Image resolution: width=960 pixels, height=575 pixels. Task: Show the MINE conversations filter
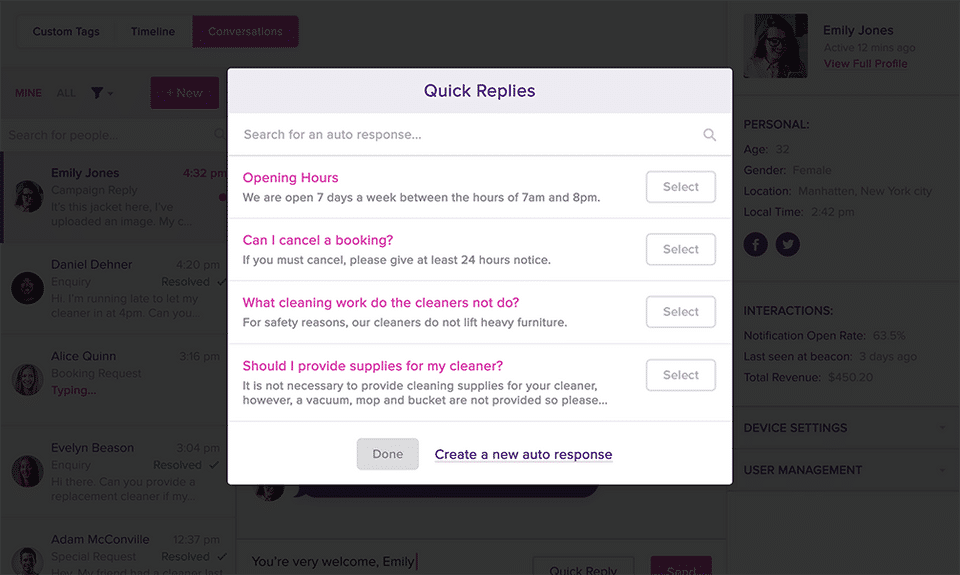tap(28, 93)
